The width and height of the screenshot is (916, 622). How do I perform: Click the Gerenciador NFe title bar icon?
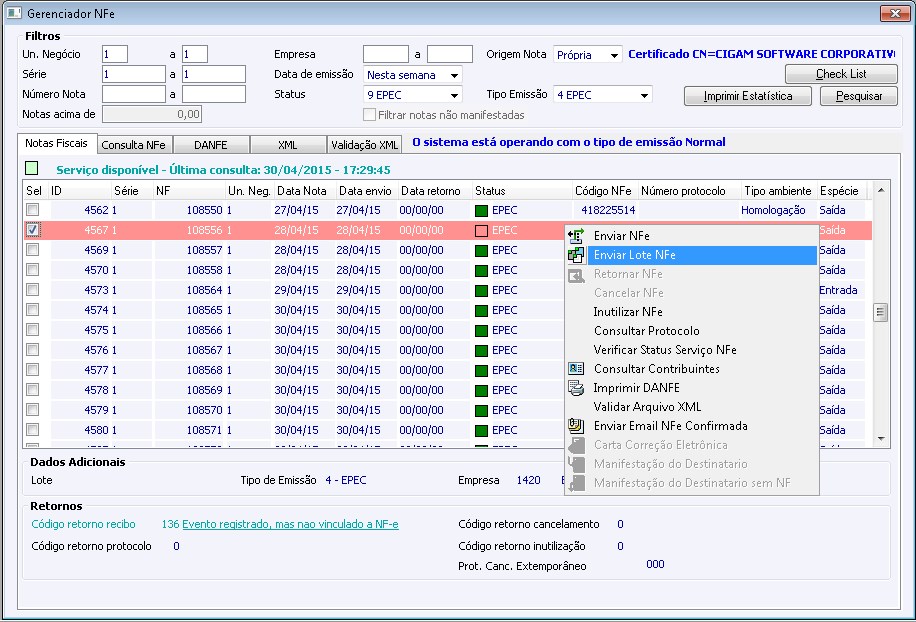click(x=14, y=13)
